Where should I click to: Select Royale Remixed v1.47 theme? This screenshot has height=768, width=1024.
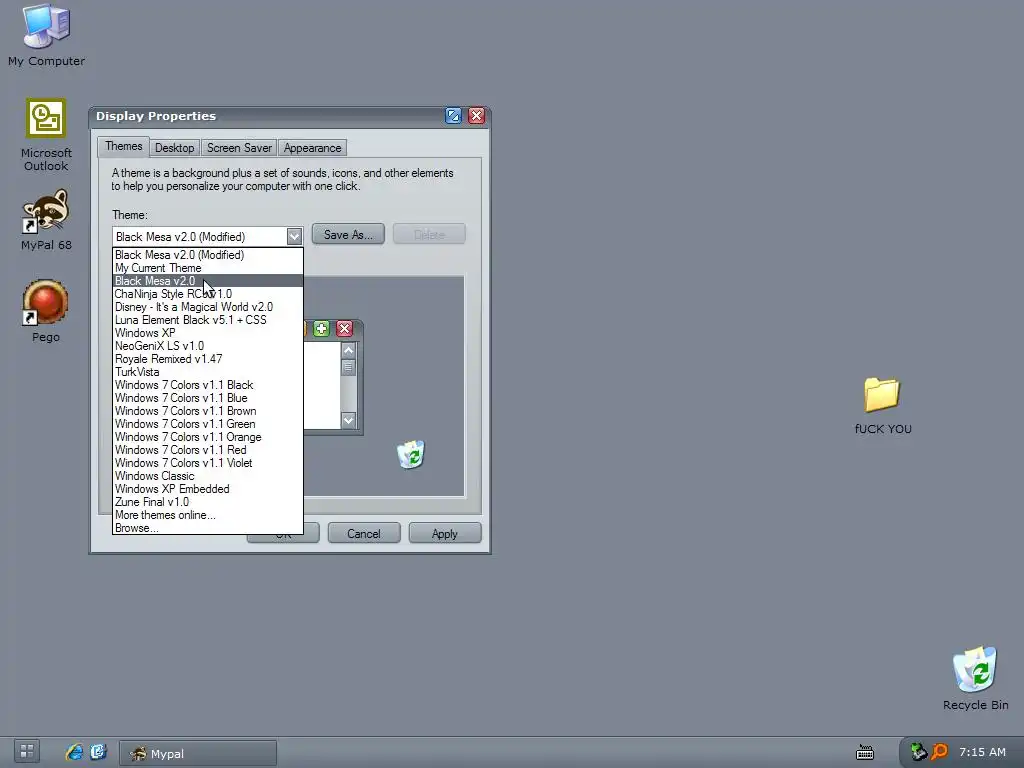[208, 359]
